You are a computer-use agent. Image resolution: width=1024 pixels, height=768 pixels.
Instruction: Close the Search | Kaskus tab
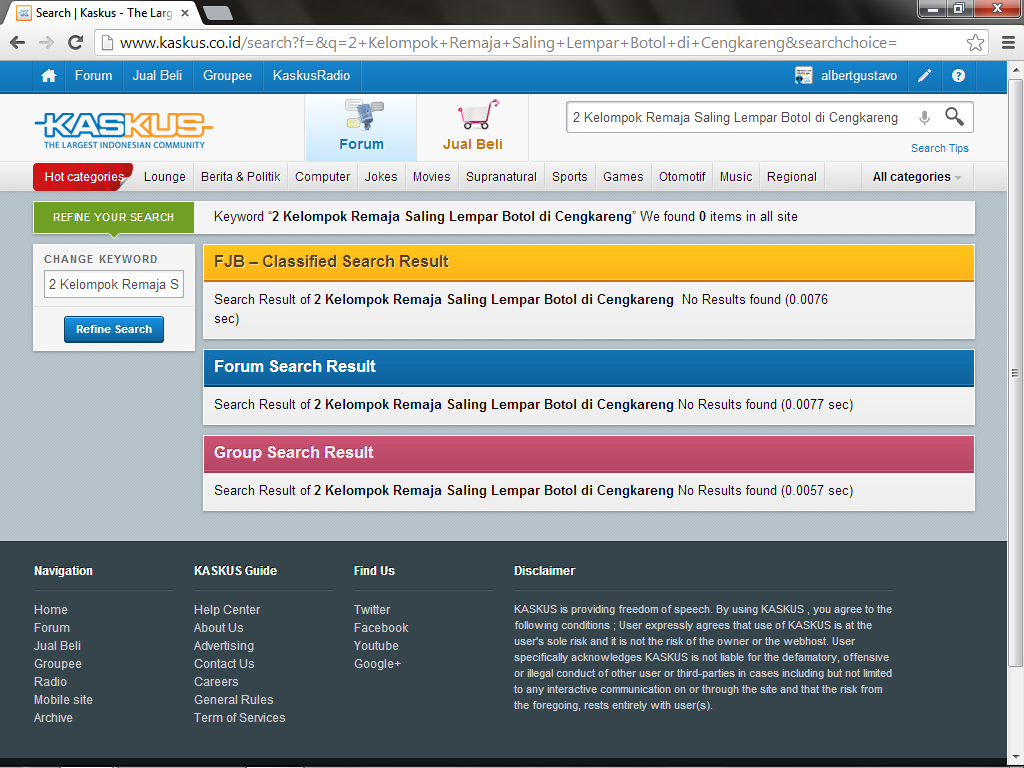pos(185,12)
